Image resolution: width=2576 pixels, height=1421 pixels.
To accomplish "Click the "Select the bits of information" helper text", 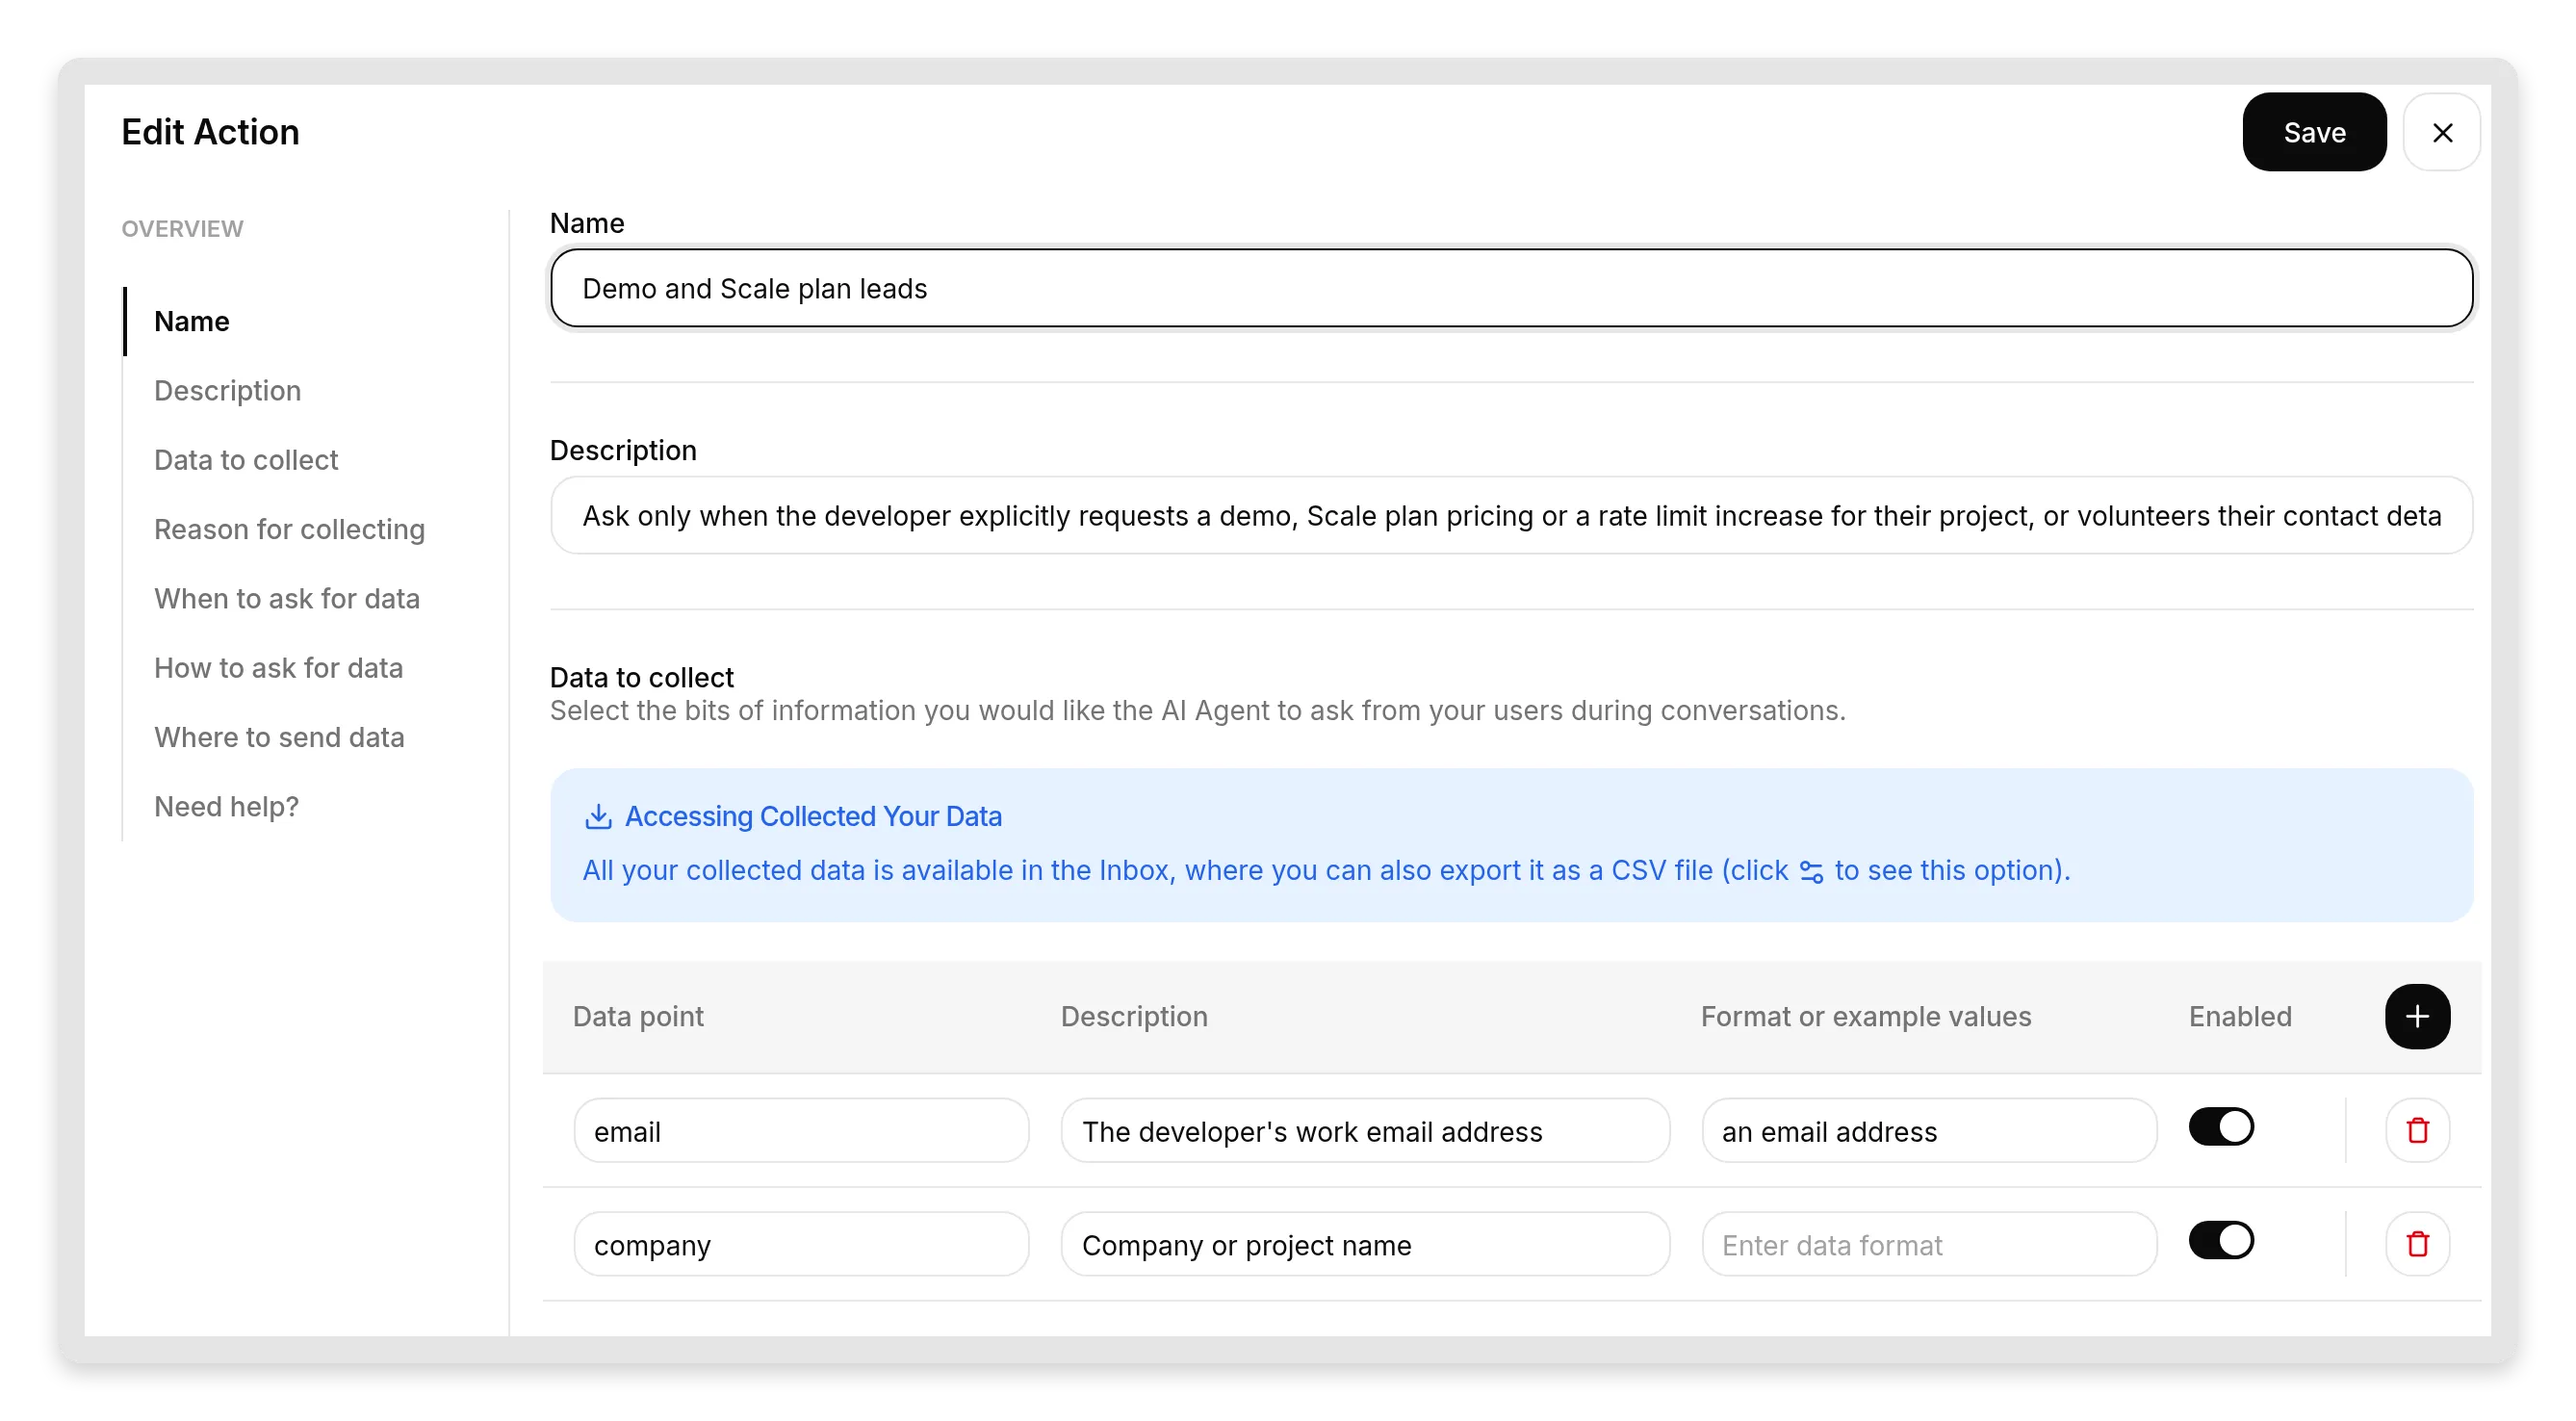I will [x=1198, y=710].
